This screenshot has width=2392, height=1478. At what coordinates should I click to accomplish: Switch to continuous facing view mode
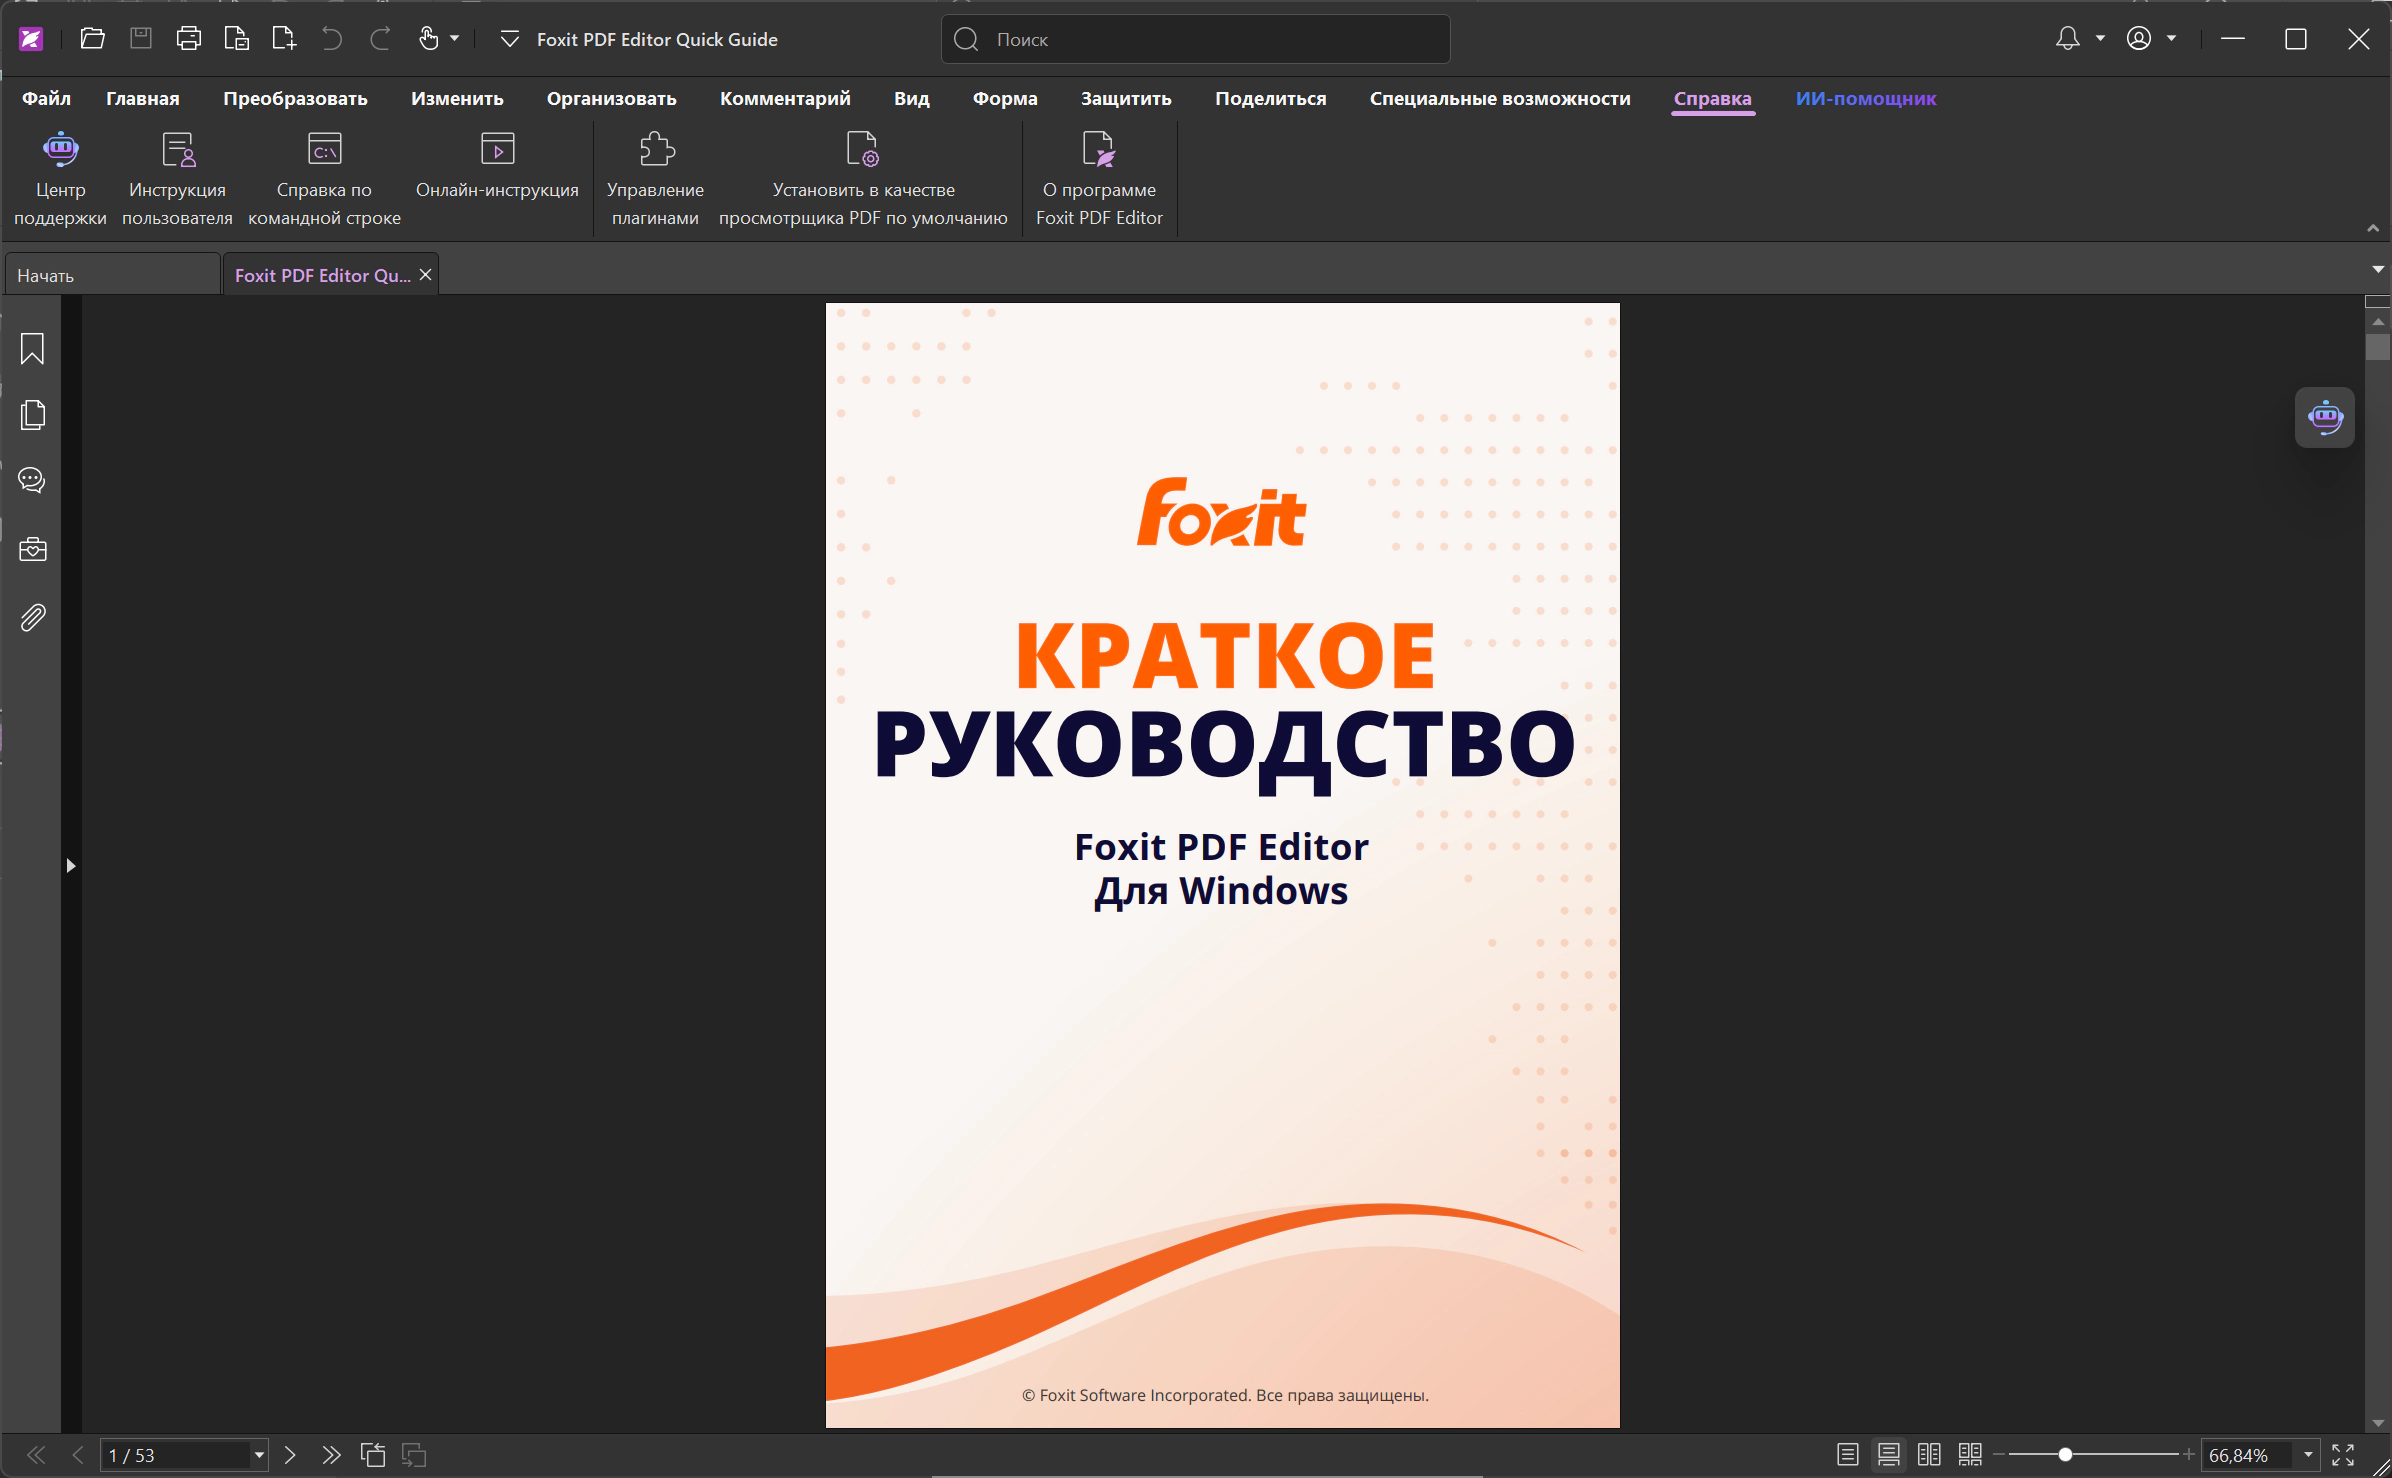pos(1970,1455)
